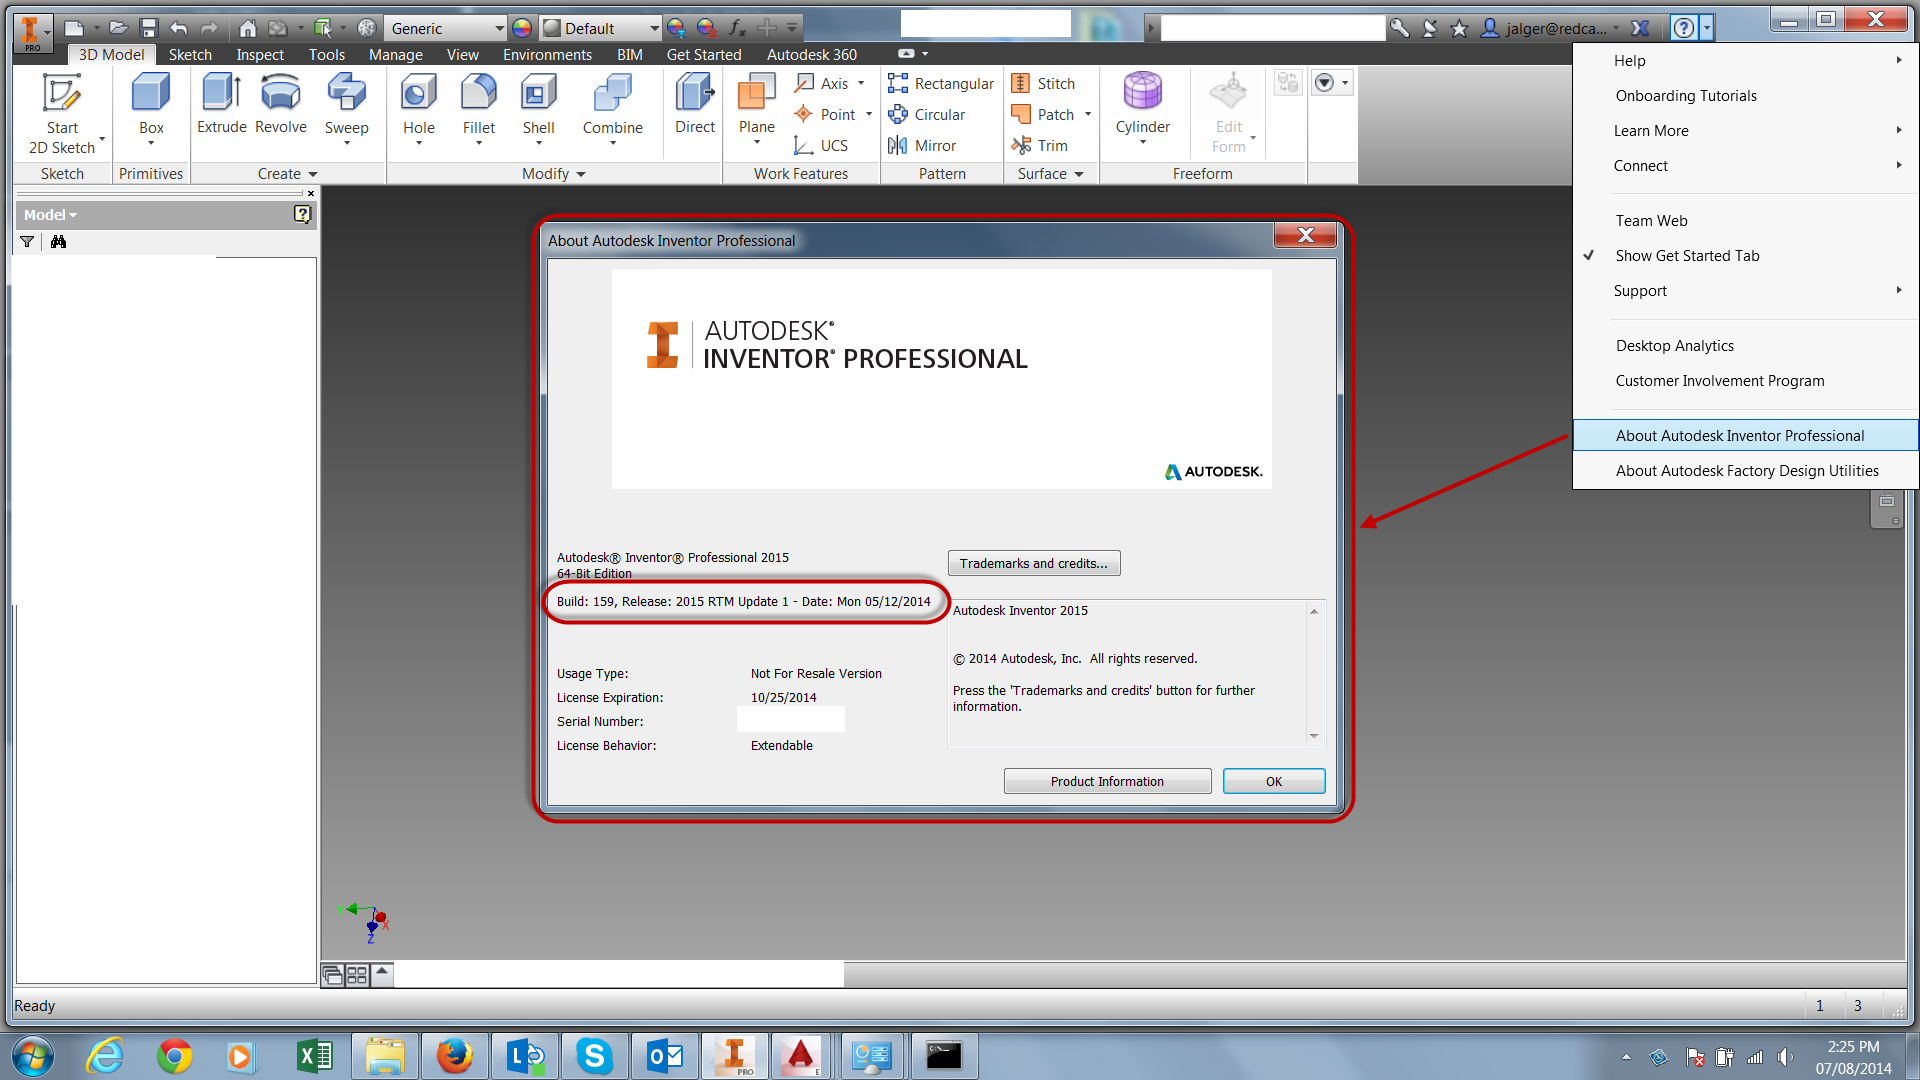Viewport: 1920px width, 1080px height.
Task: Apply the Mirror pattern tool
Action: coord(922,146)
